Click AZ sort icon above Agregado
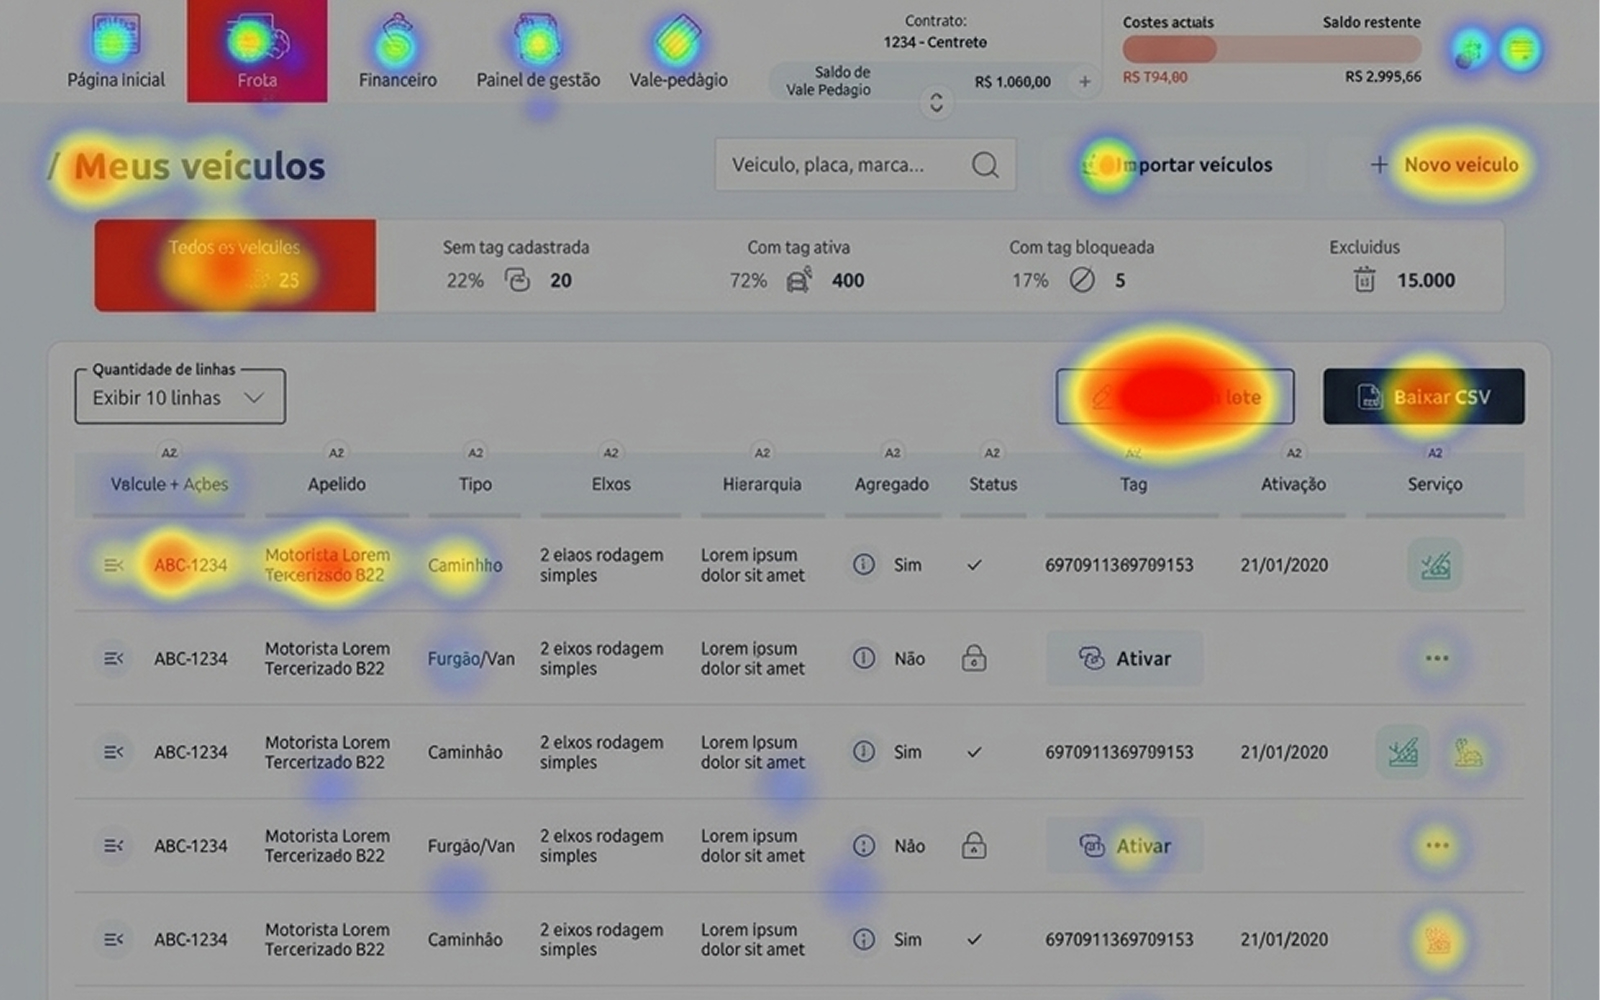The width and height of the screenshot is (1600, 1000). click(892, 453)
